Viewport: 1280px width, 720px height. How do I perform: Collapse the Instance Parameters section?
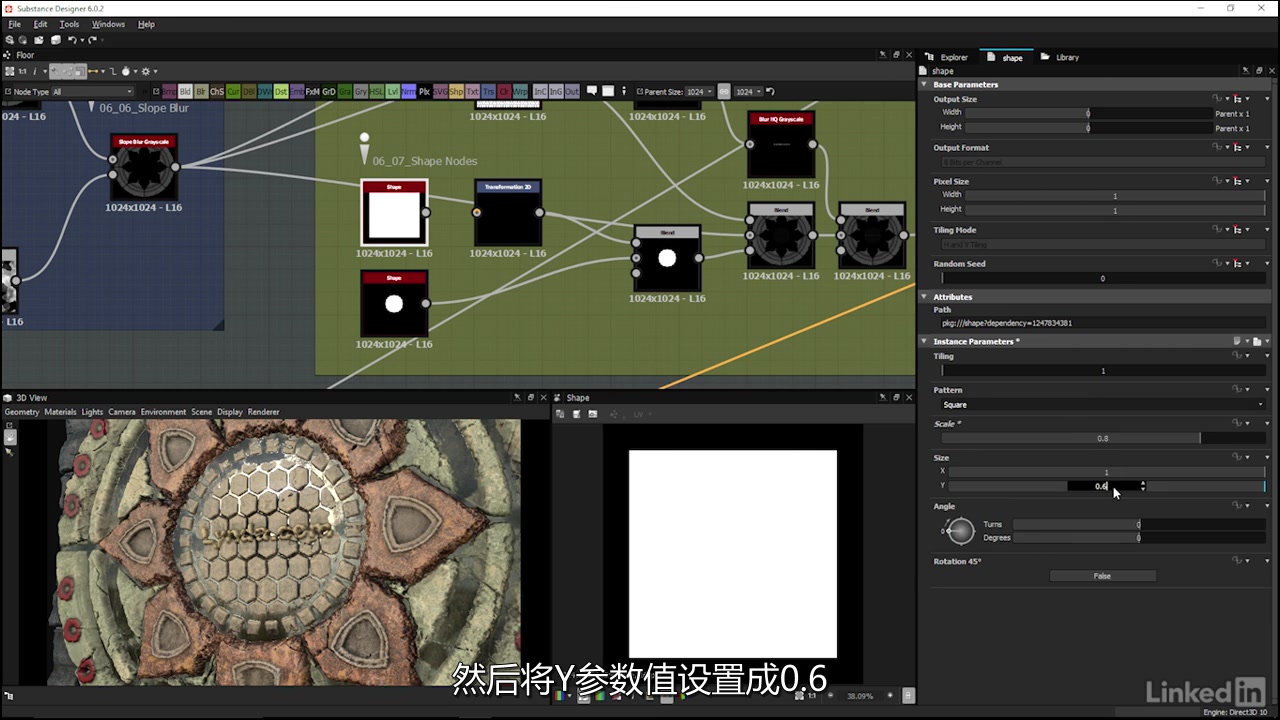pyautogui.click(x=925, y=342)
